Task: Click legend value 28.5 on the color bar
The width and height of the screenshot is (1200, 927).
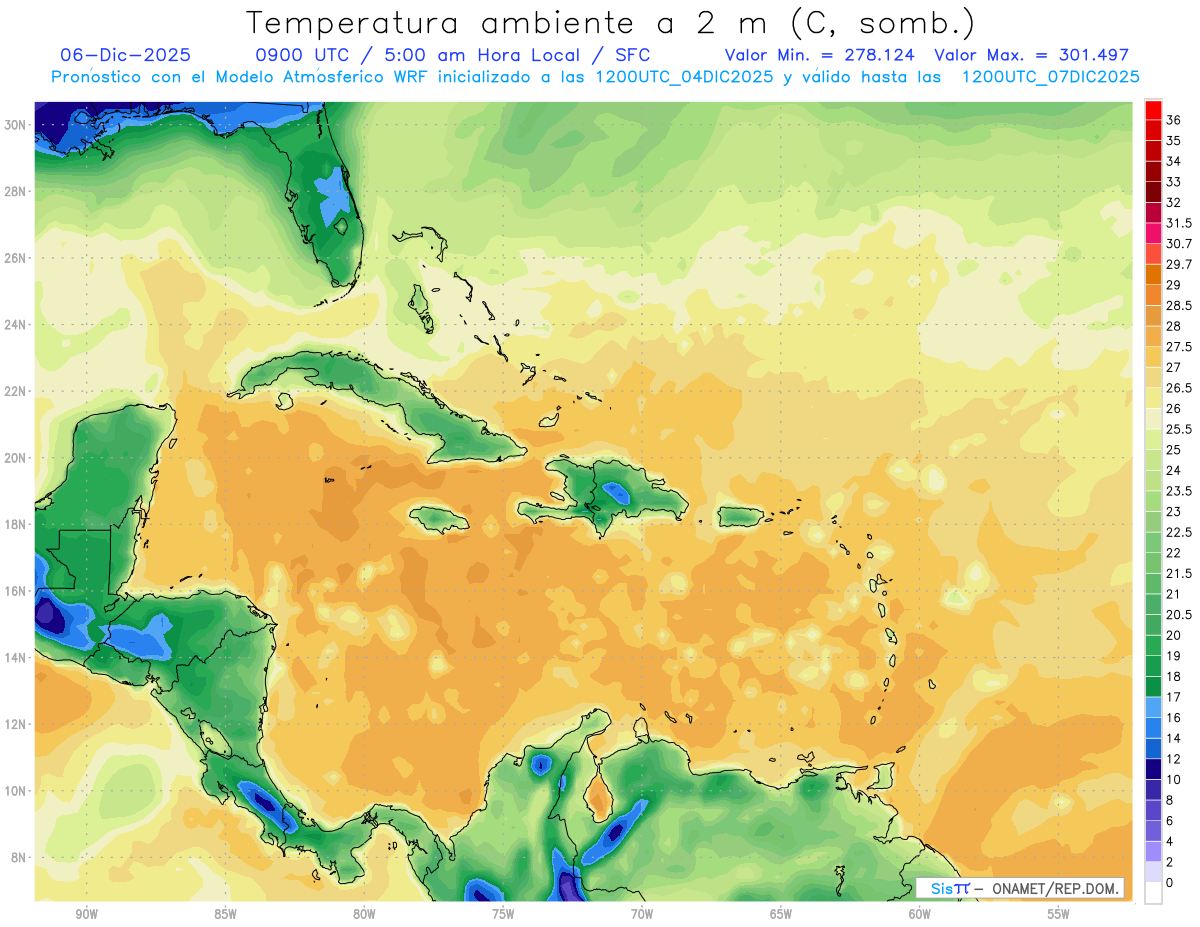Action: click(1180, 305)
